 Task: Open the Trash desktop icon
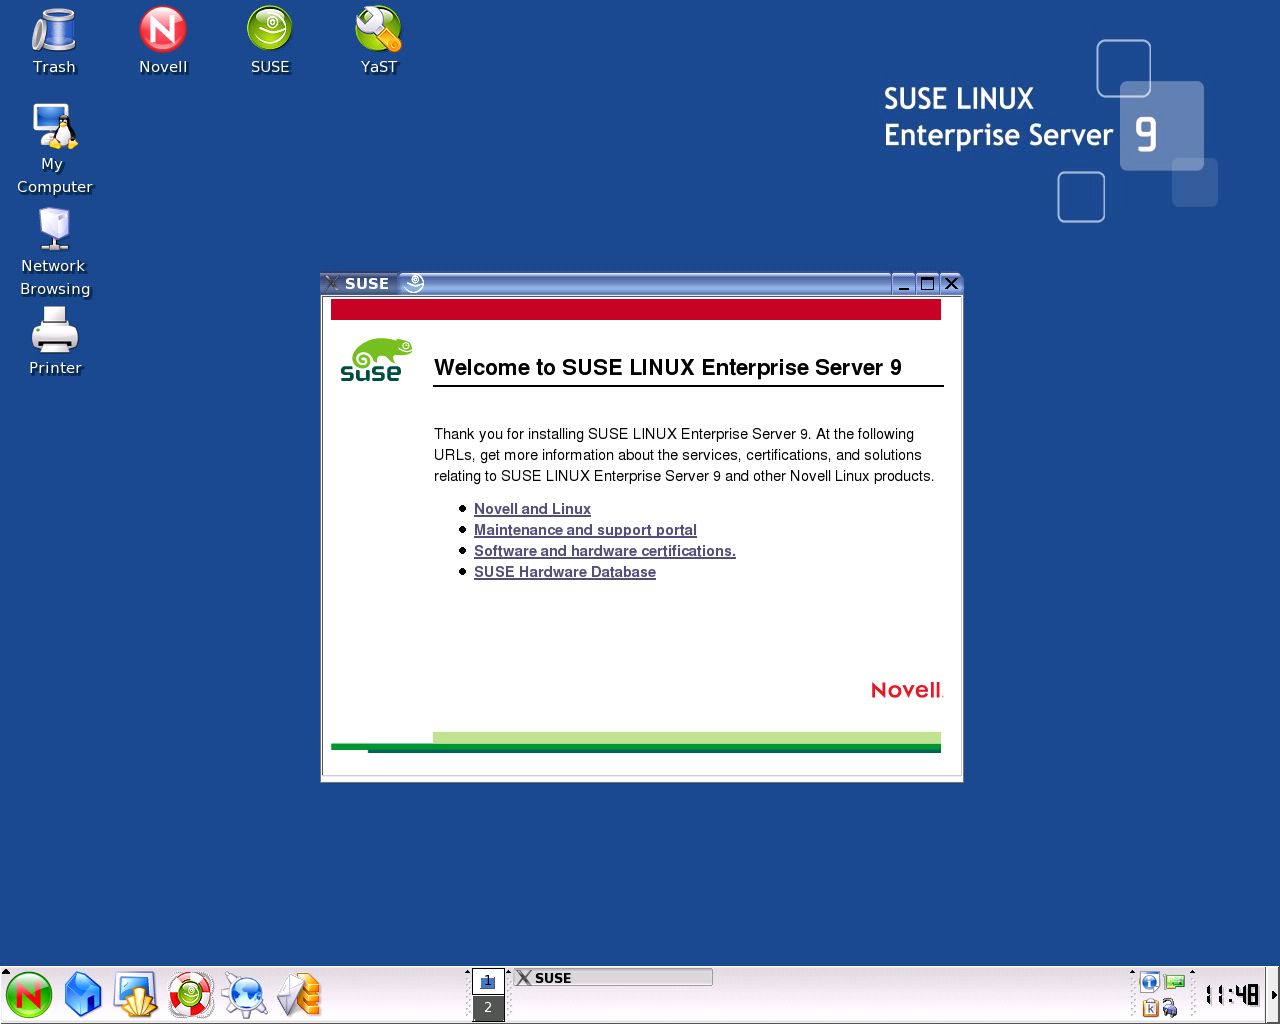[54, 42]
